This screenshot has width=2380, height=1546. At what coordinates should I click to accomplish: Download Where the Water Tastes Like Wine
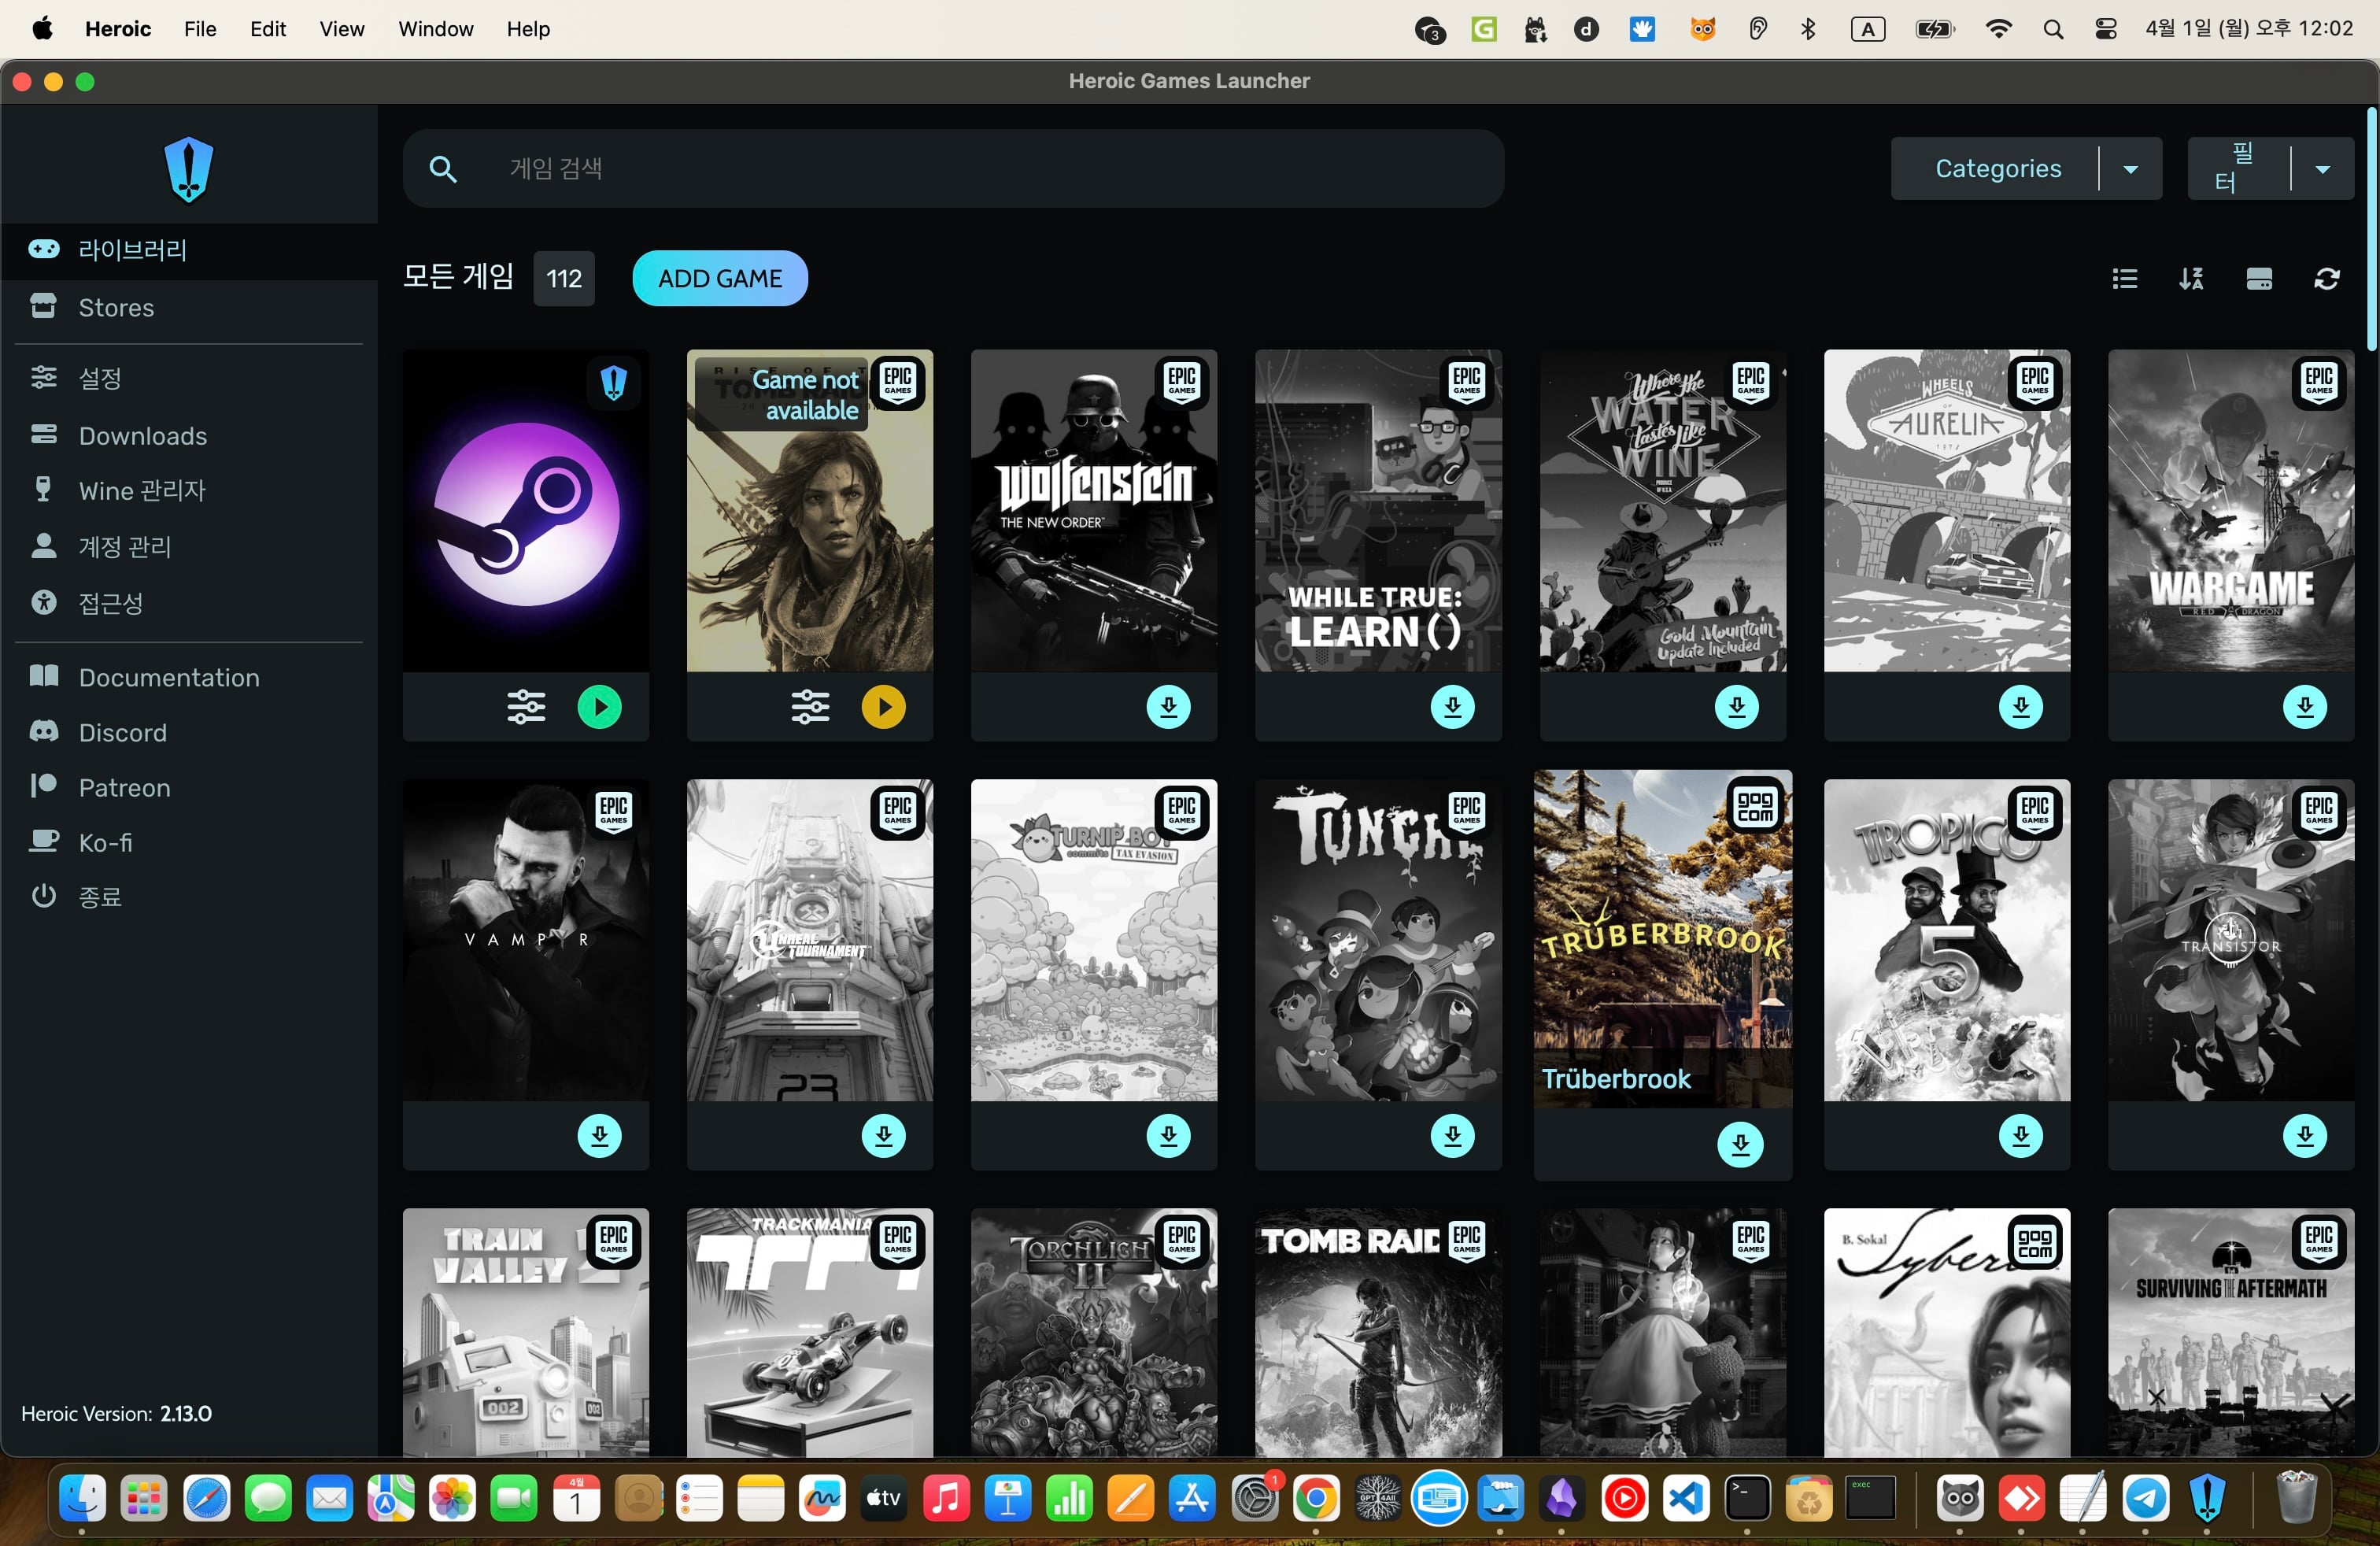(1737, 707)
